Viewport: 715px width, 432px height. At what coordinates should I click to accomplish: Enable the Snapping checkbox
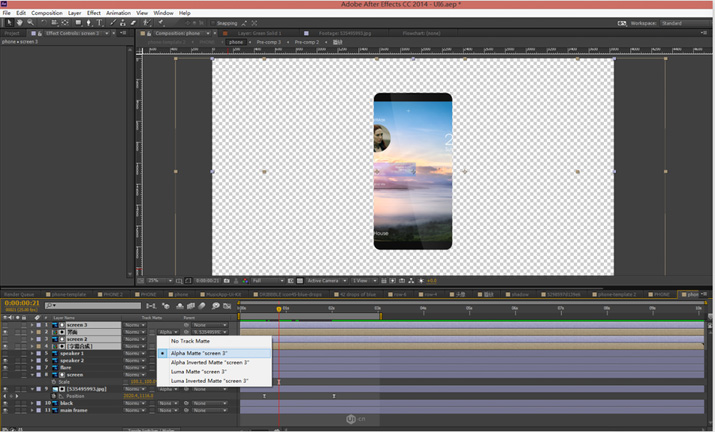click(212, 23)
